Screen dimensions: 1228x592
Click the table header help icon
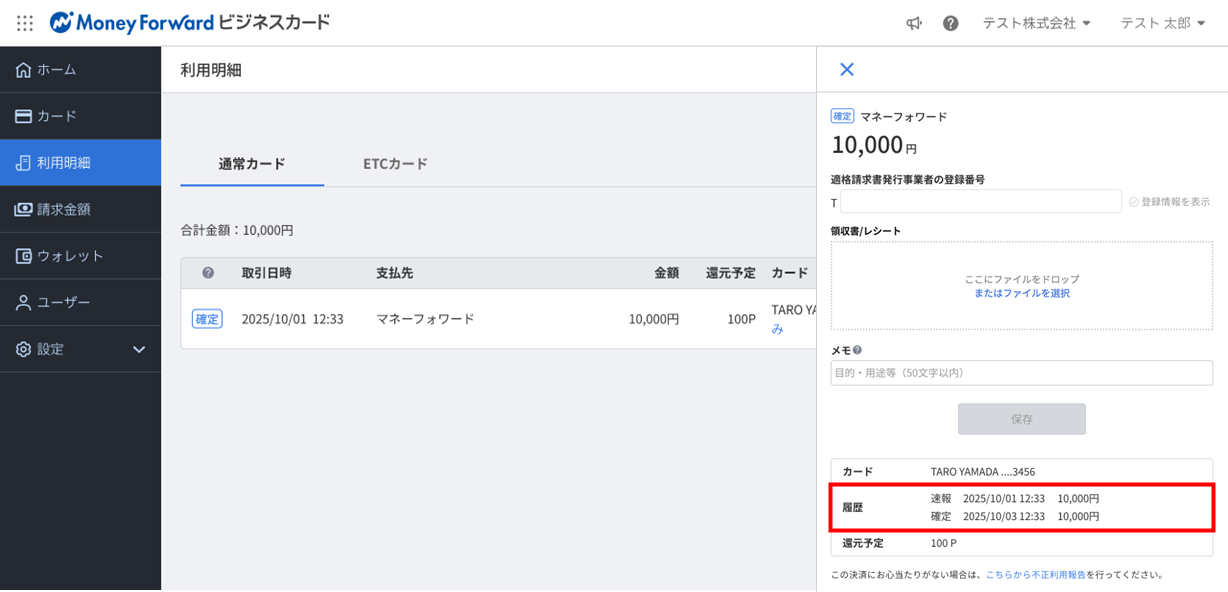coord(208,273)
